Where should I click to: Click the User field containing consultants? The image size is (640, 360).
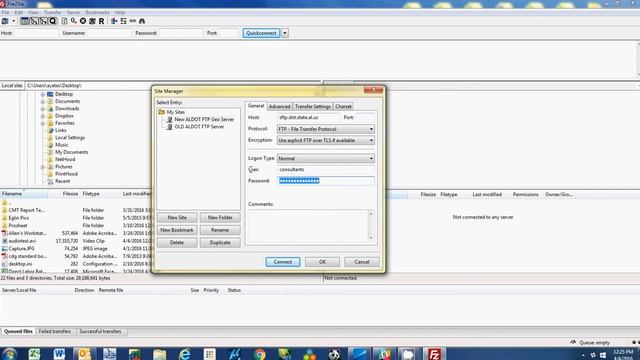(326, 169)
